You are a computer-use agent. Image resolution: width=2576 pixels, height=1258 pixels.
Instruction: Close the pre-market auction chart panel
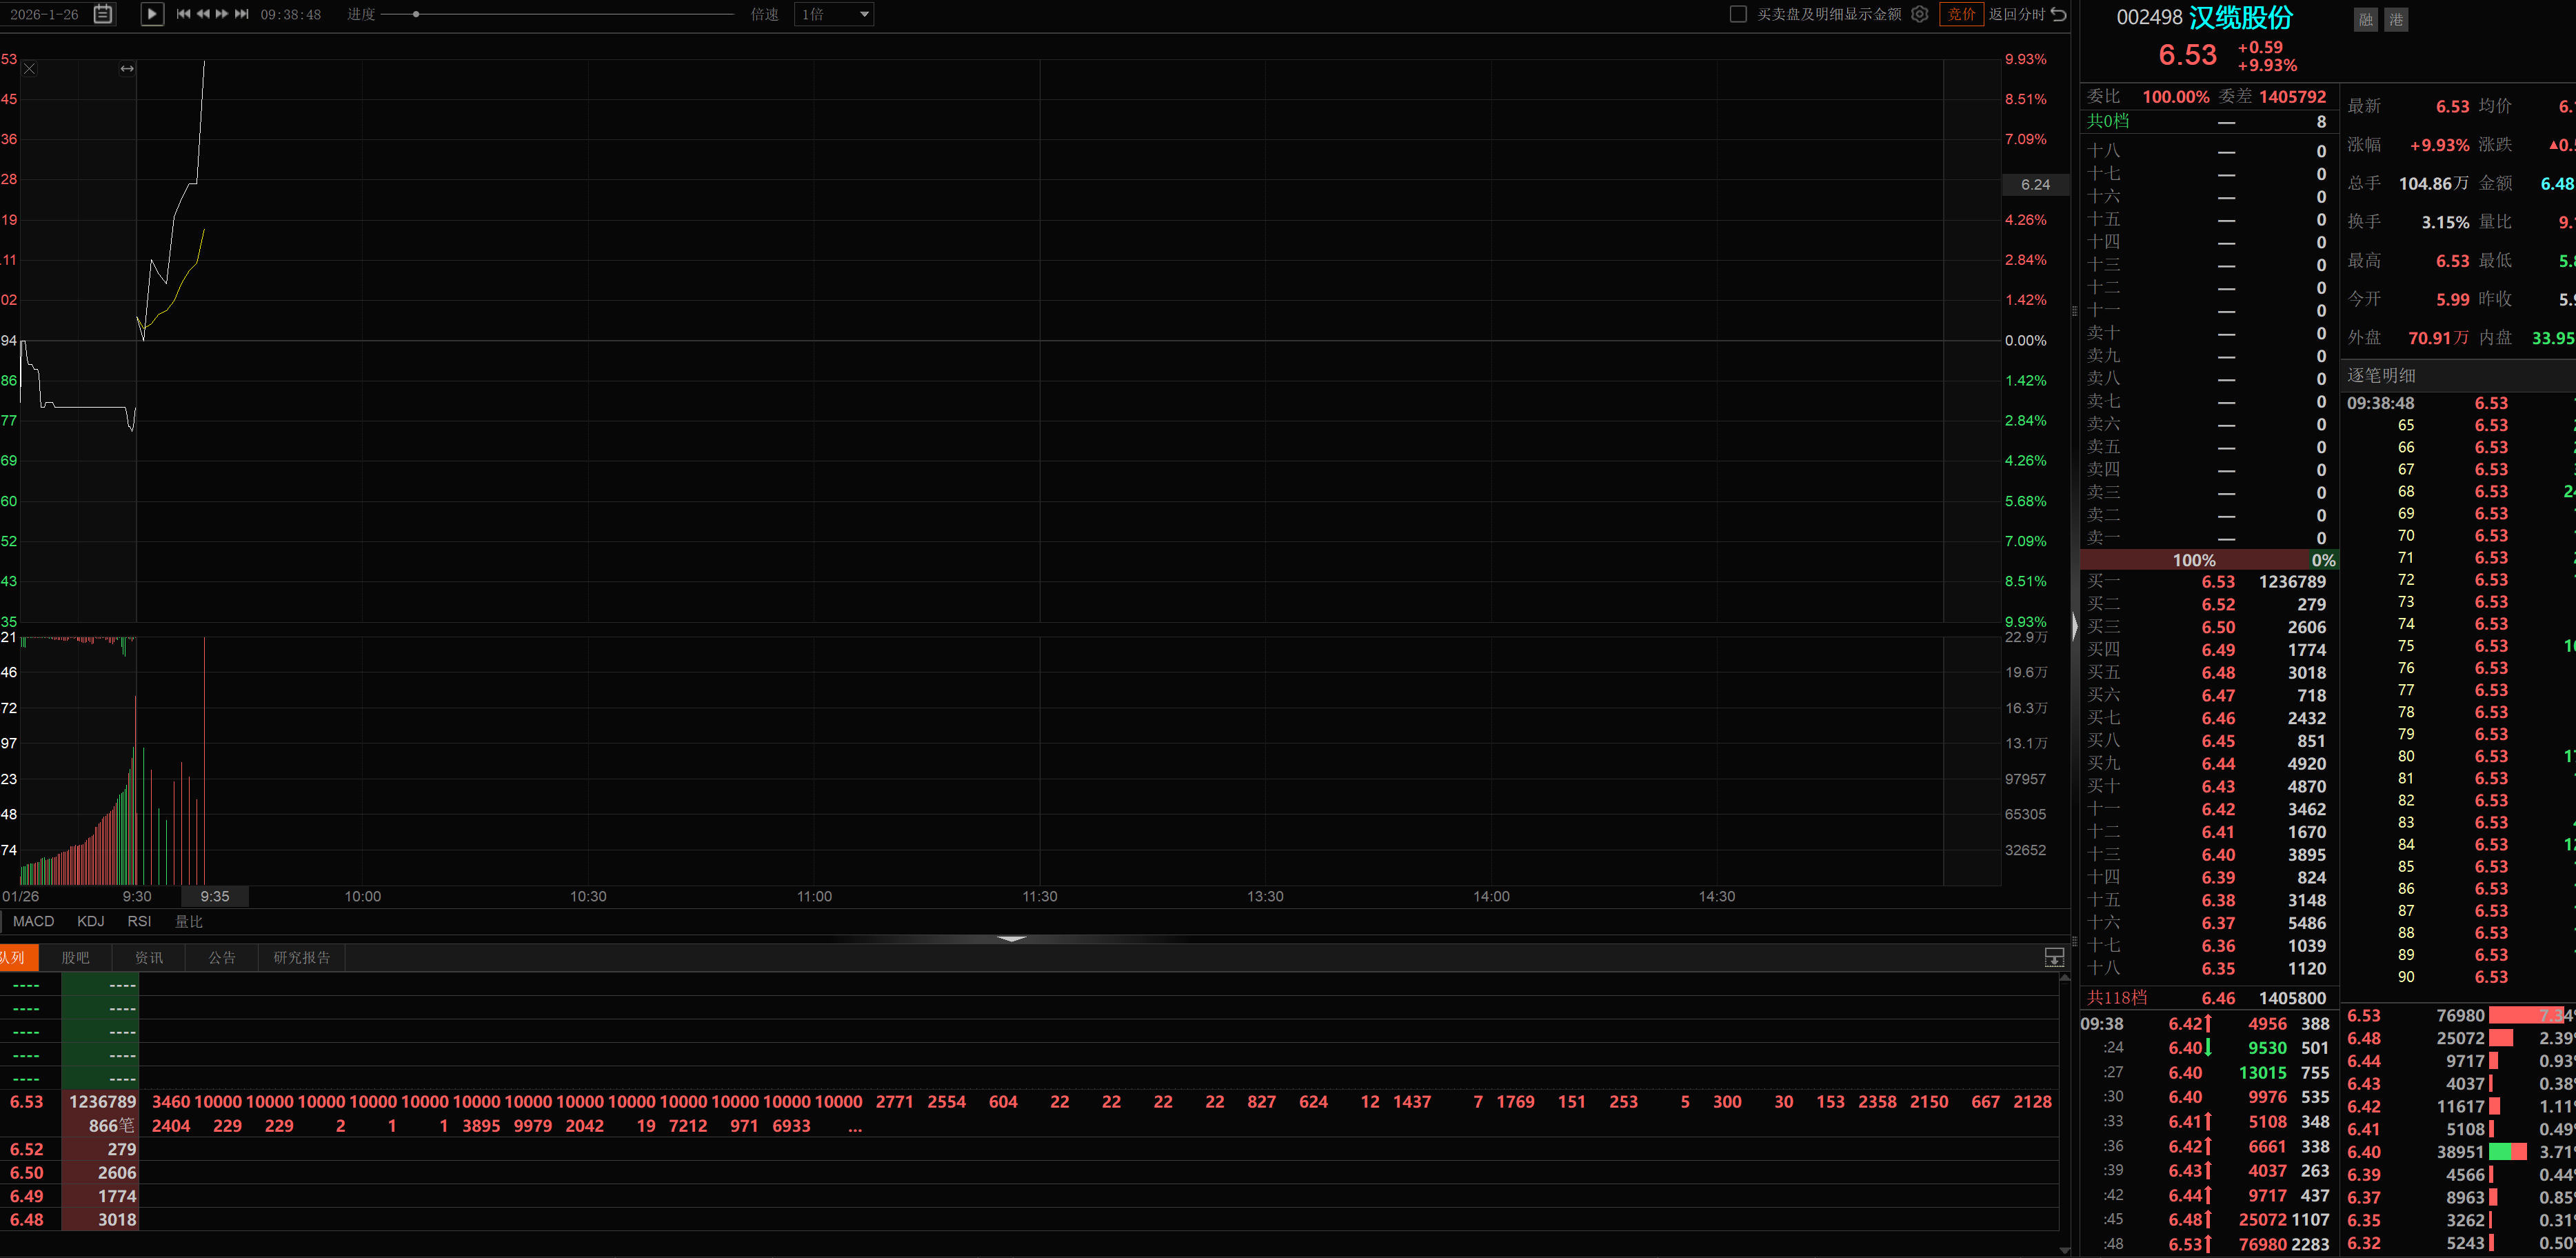(x=29, y=69)
